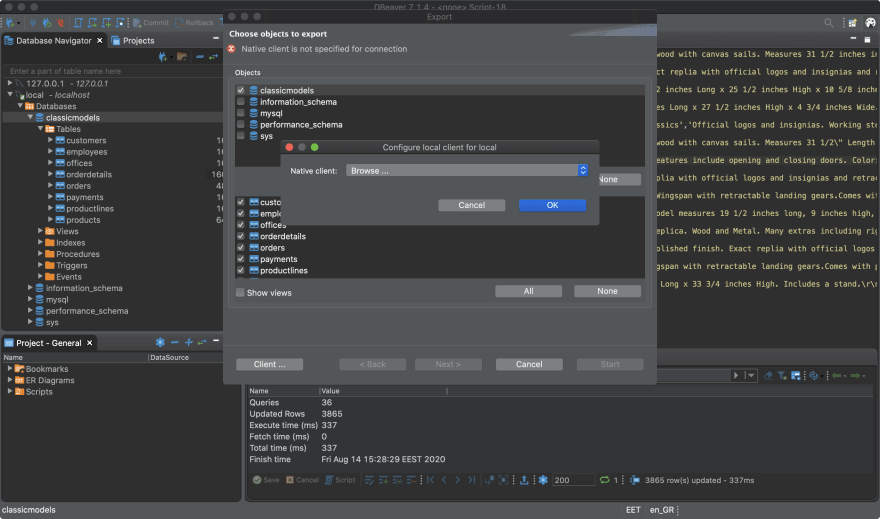Click the table name filter input field
Viewport: 880px width, 519px height.
tap(112, 71)
